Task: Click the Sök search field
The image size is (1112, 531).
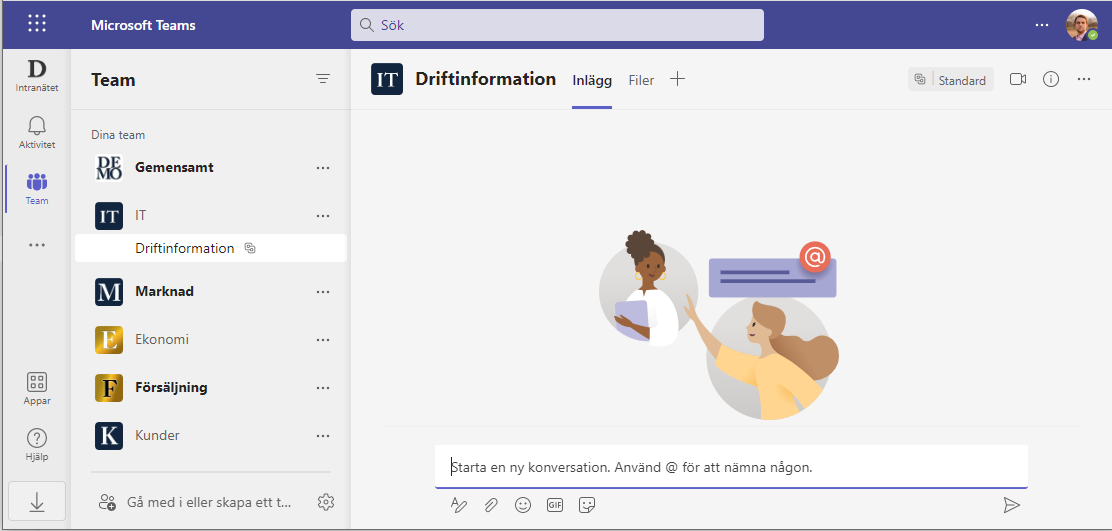Action: click(x=557, y=25)
